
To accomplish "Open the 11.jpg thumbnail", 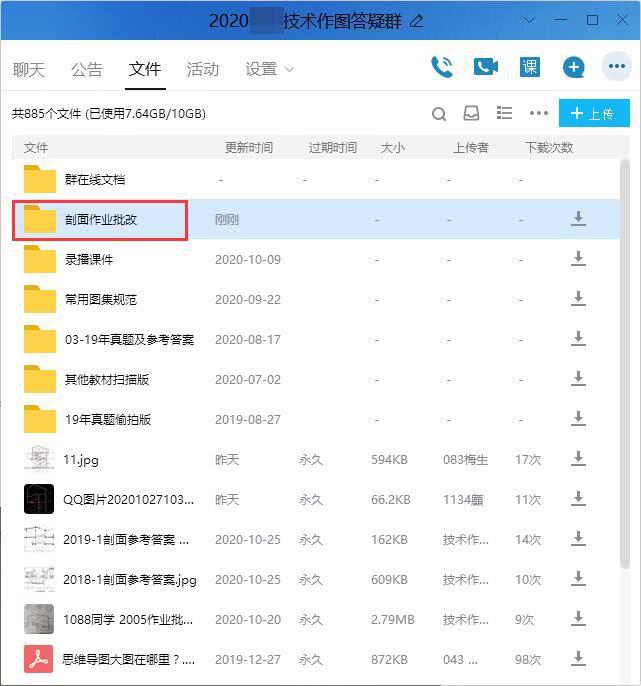I will [39, 459].
